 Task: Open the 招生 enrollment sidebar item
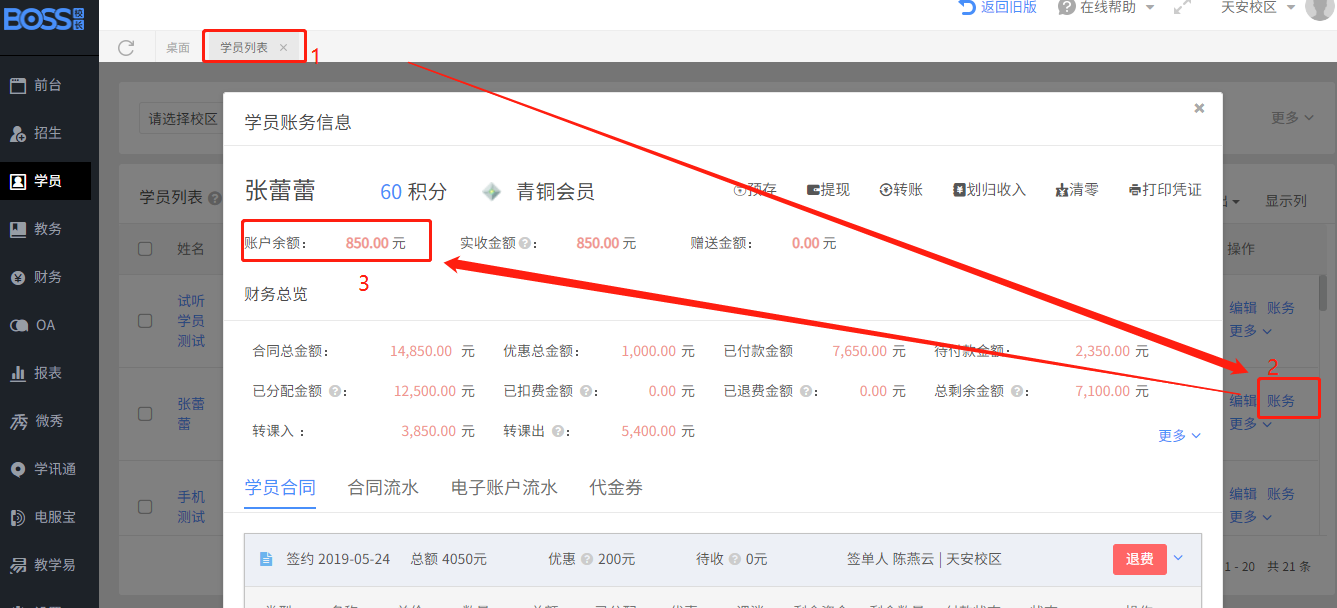click(x=46, y=133)
